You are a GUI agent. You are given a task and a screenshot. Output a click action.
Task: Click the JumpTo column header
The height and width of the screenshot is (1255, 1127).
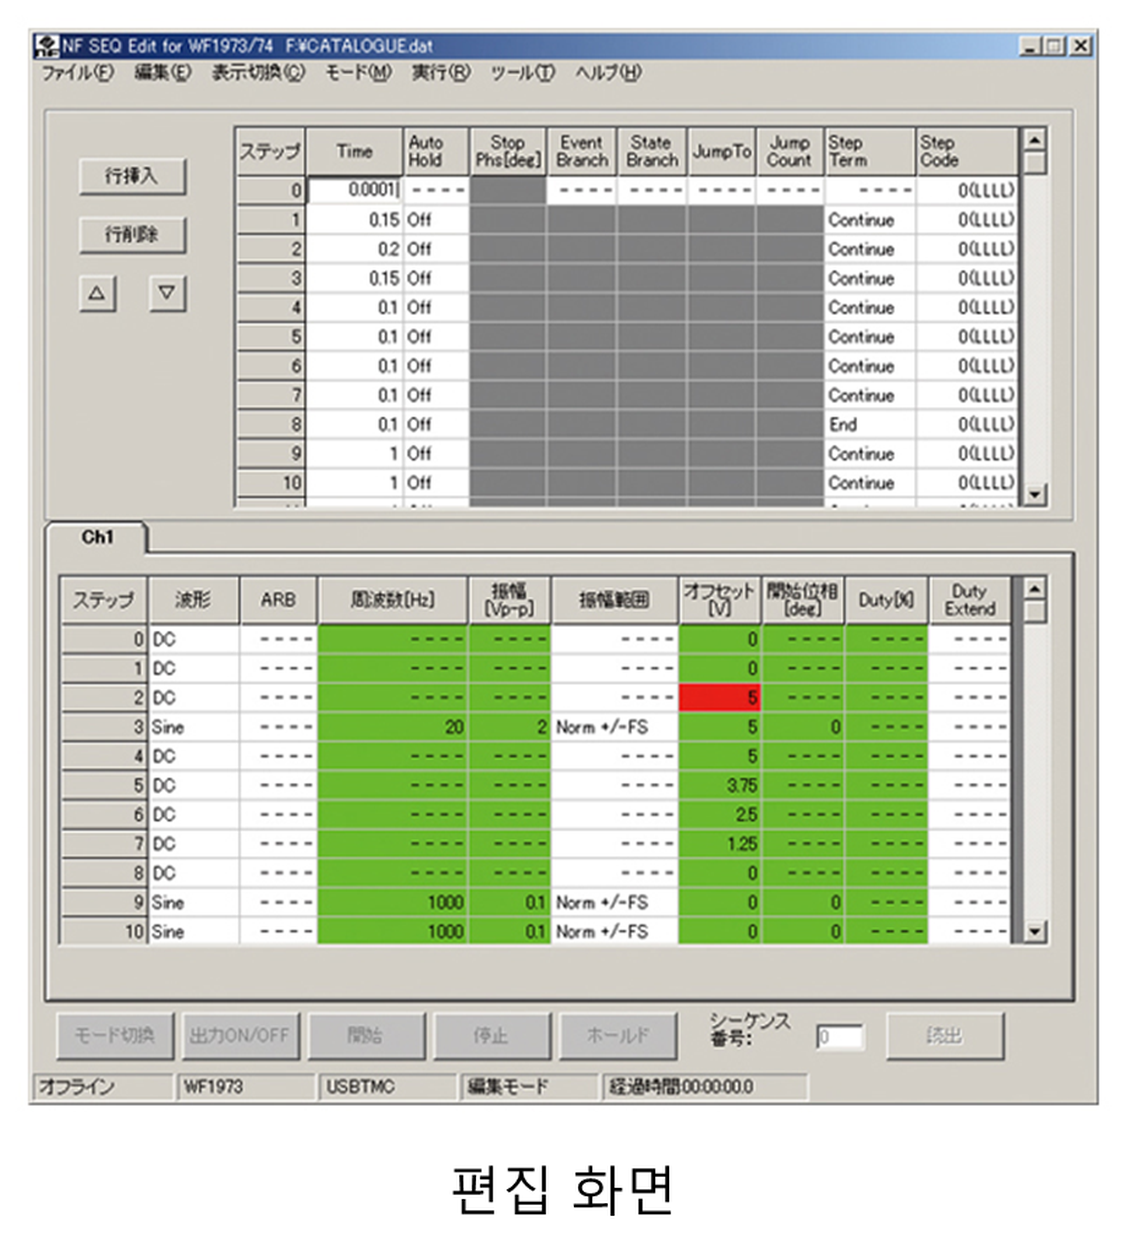722,152
